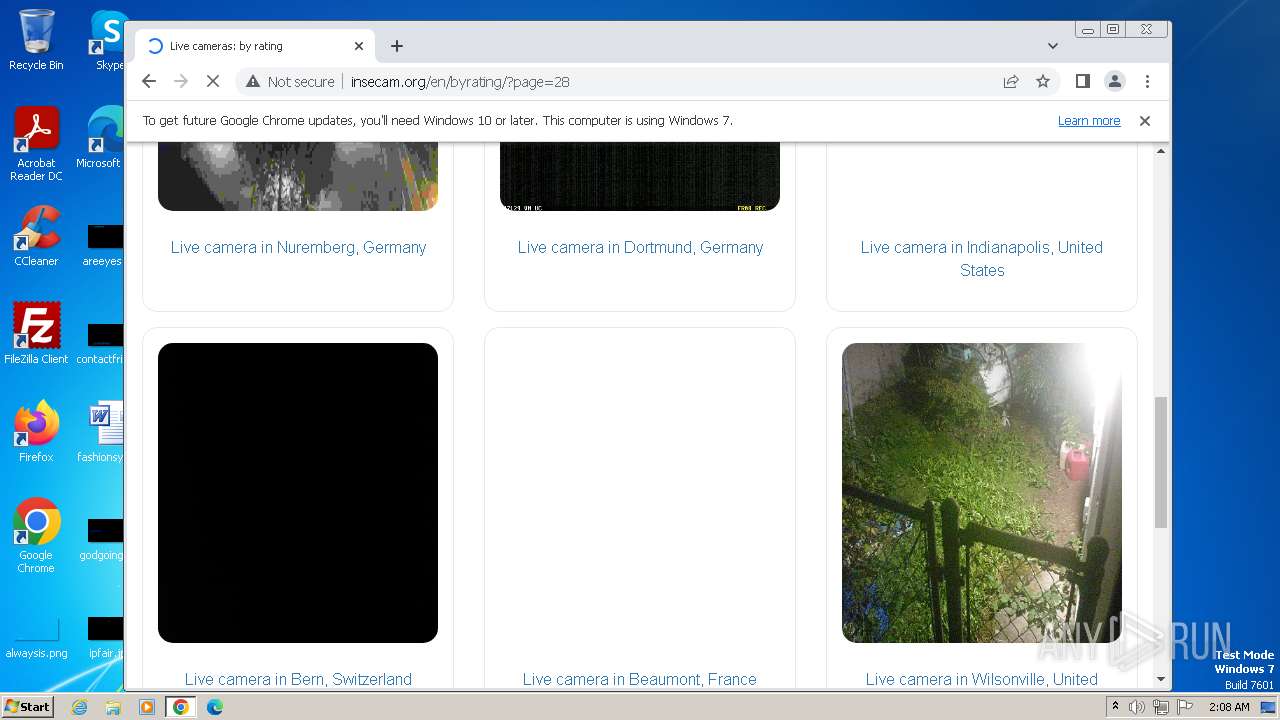Open Live camera in Beaumont, France

click(640, 679)
